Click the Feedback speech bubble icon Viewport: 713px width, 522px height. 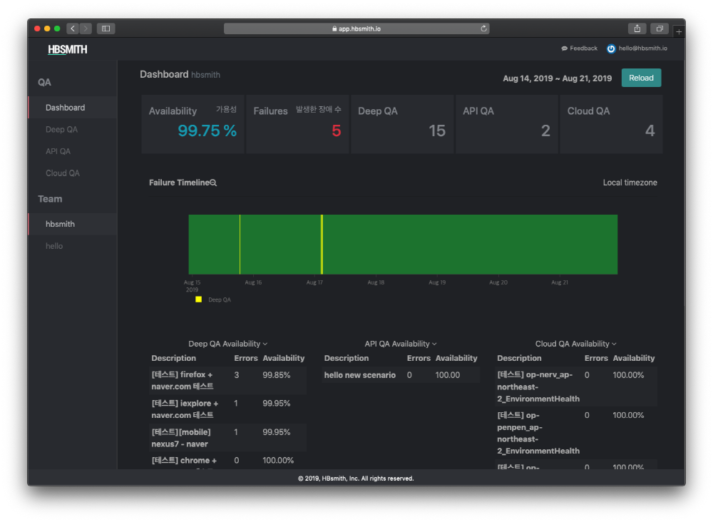(x=565, y=48)
